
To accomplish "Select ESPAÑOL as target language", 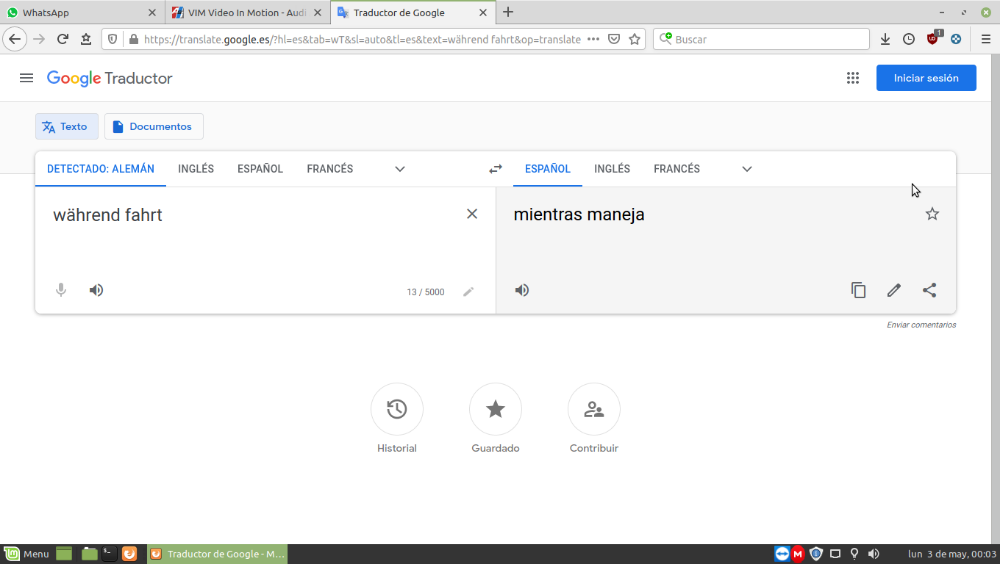I will pos(548,169).
